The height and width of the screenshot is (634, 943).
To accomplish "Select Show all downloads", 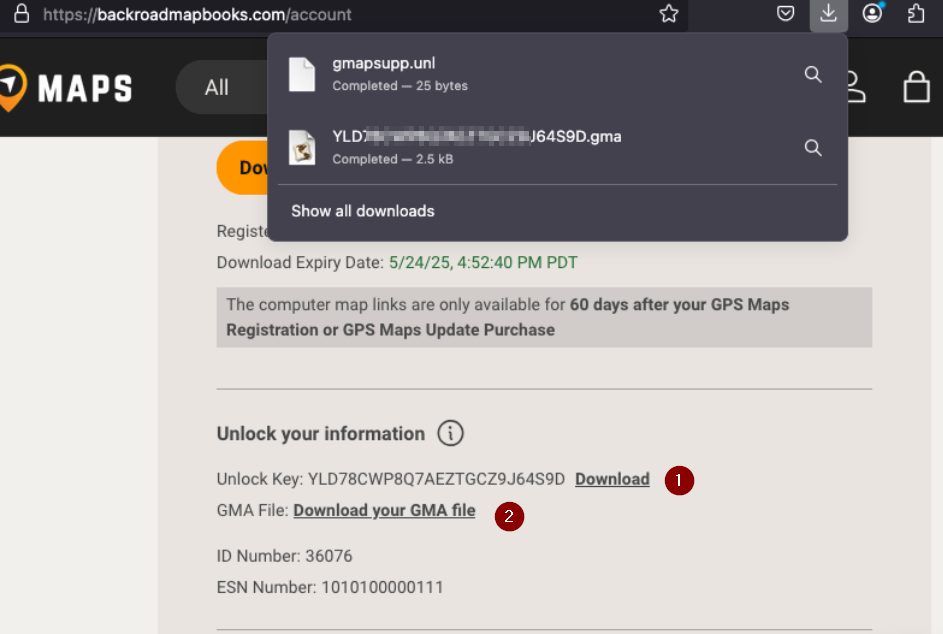I will 363,211.
